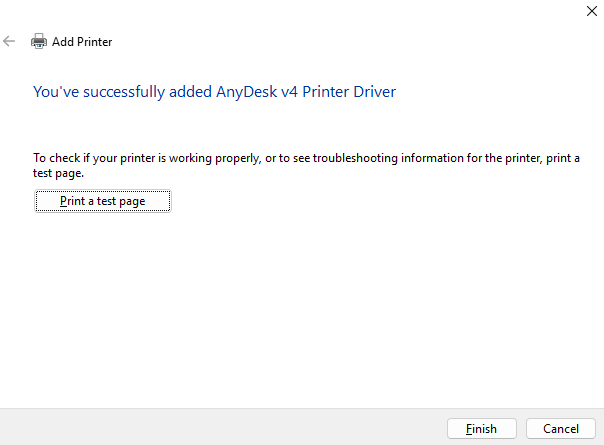Close the Add Printer dialog window

click(586, 12)
